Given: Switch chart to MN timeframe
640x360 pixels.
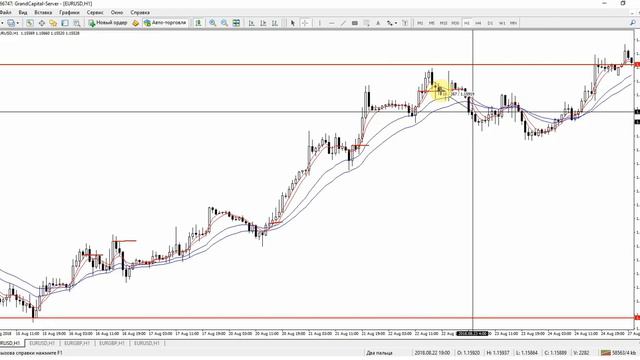Looking at the screenshot, I should [x=513, y=23].
